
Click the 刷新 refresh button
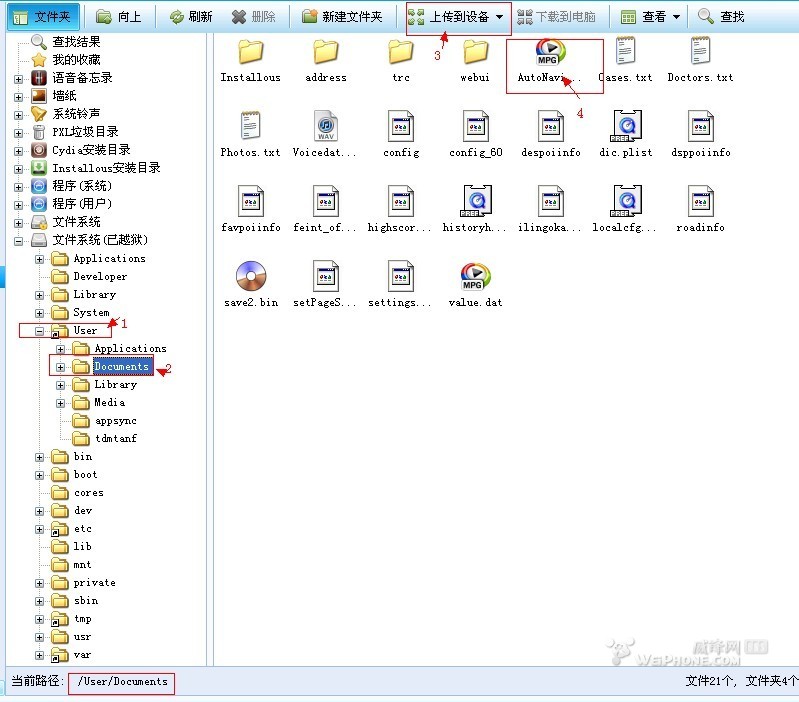(190, 17)
